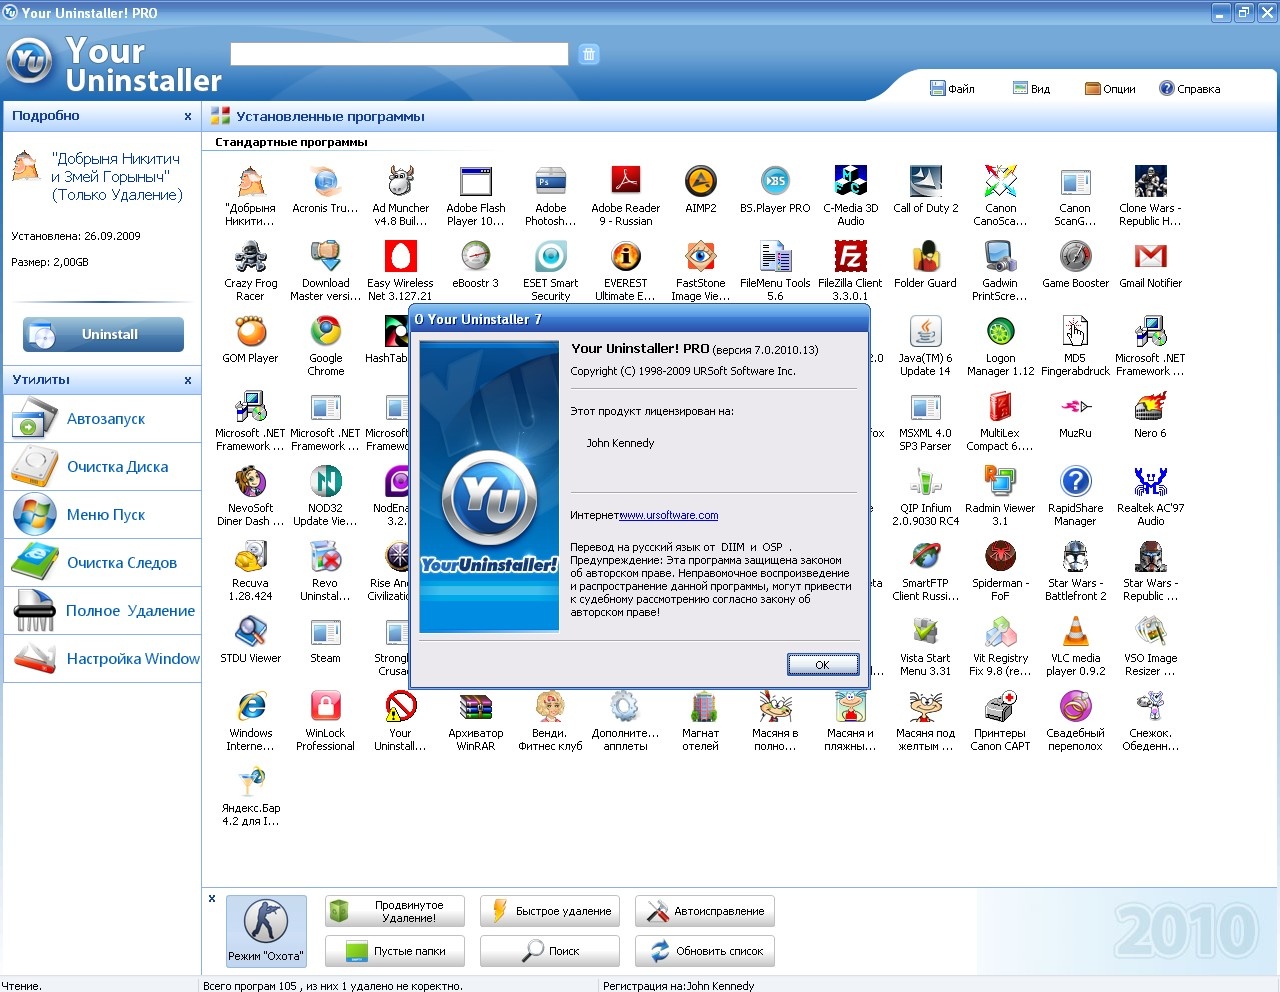Select the WinLock Professional icon

pos(325,707)
